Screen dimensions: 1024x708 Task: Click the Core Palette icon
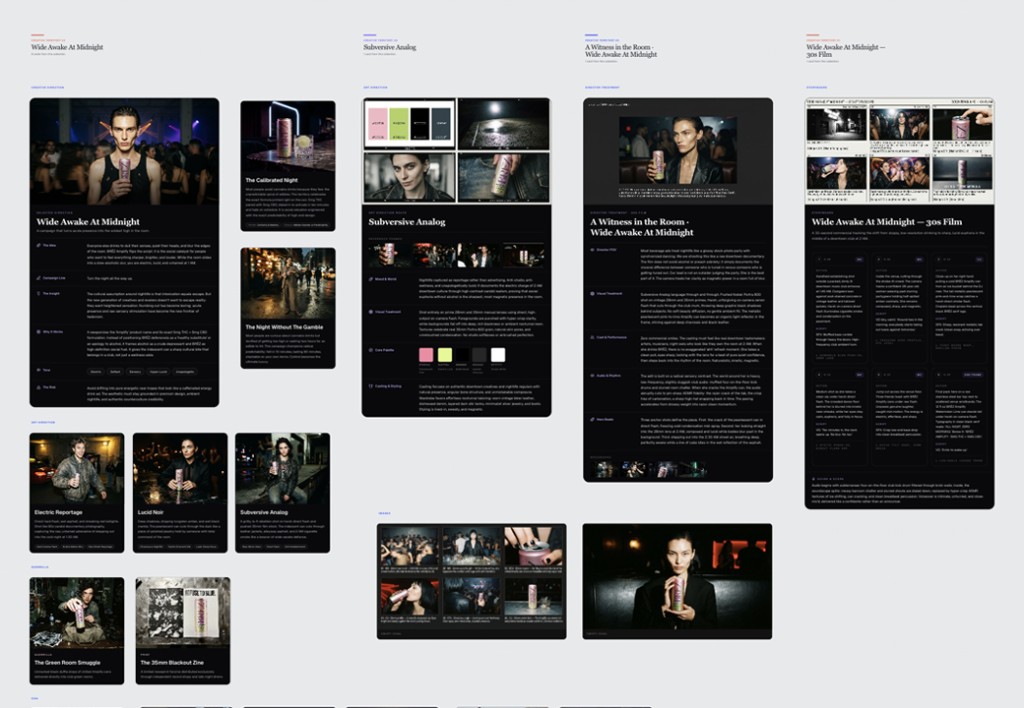pos(371,350)
